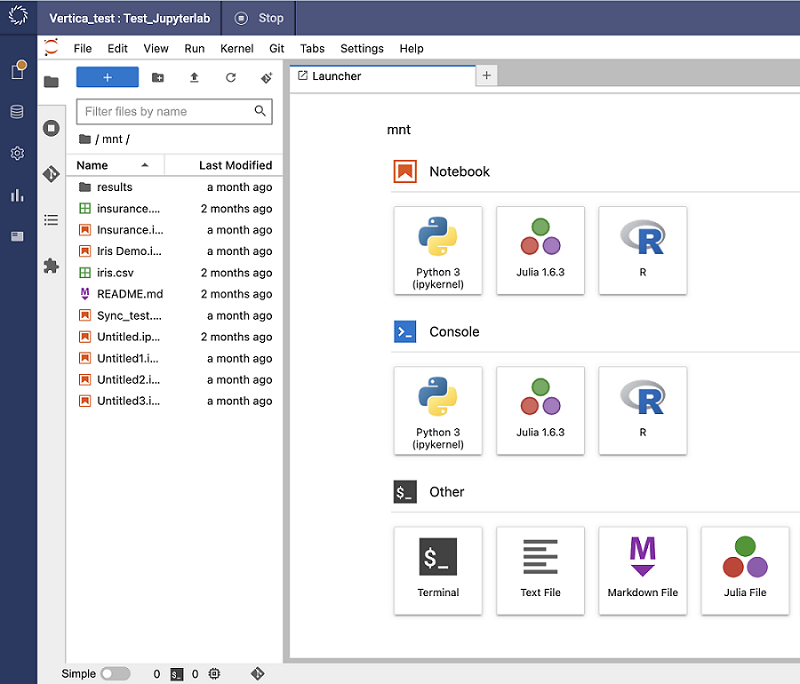Click the Upload Files icon
800x684 pixels.
194,78
